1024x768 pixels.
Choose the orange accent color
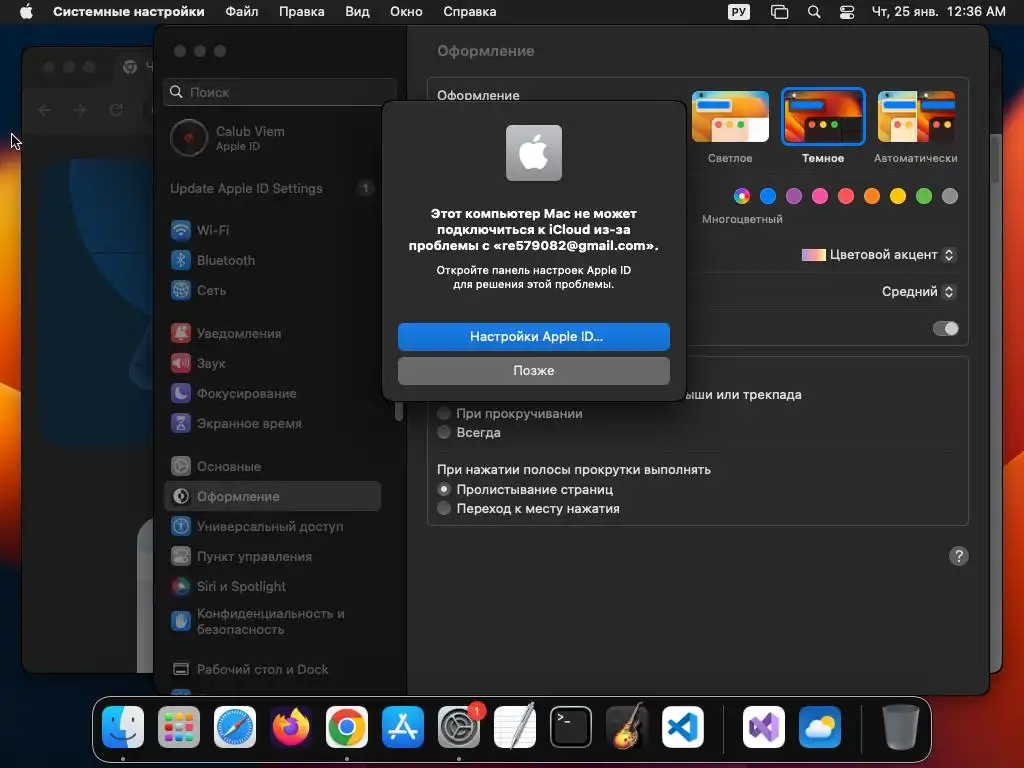[872, 196]
